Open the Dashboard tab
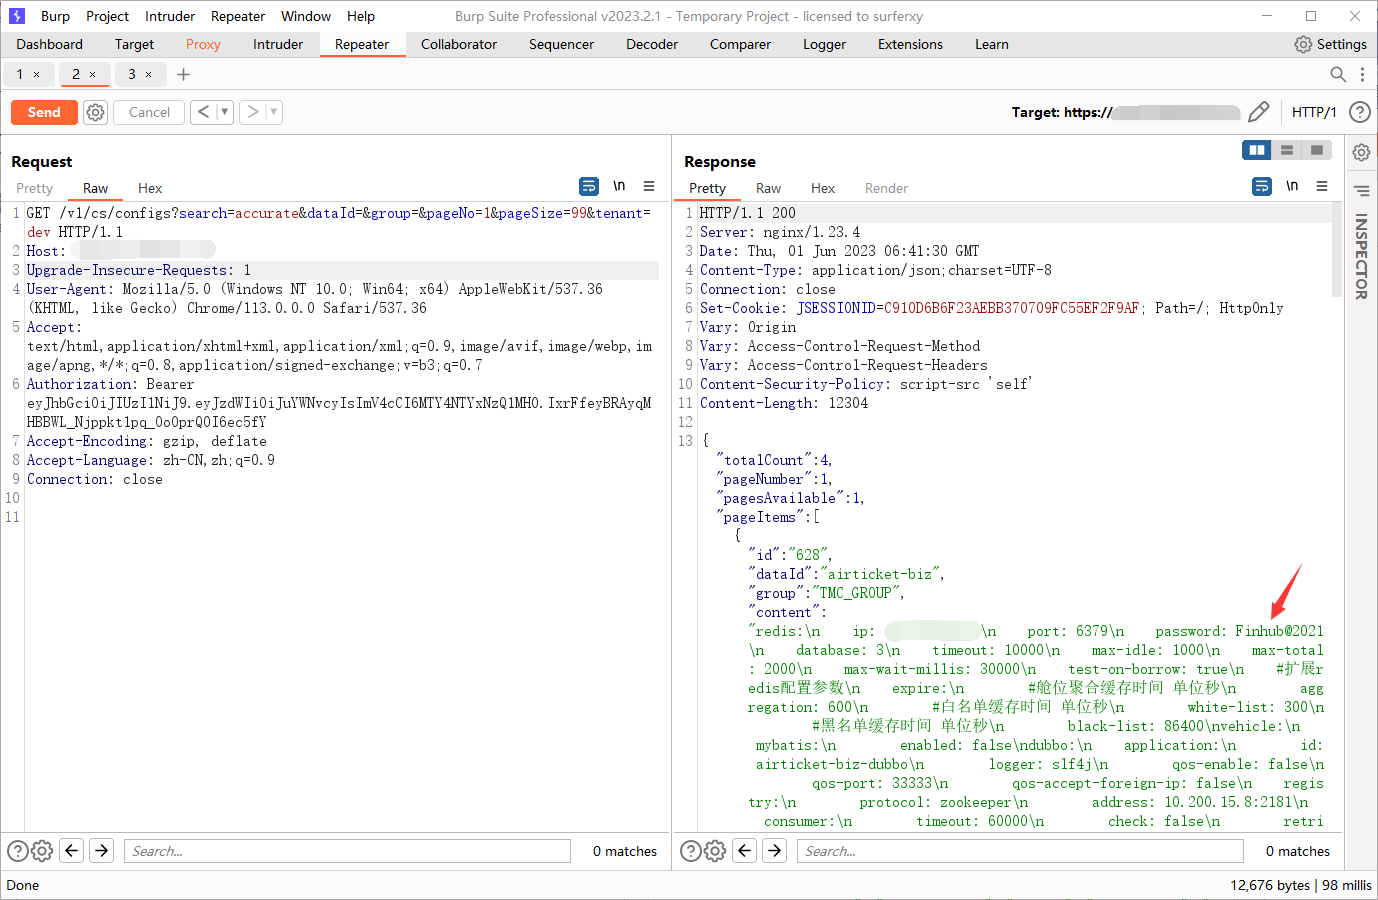The image size is (1378, 900). click(x=50, y=44)
